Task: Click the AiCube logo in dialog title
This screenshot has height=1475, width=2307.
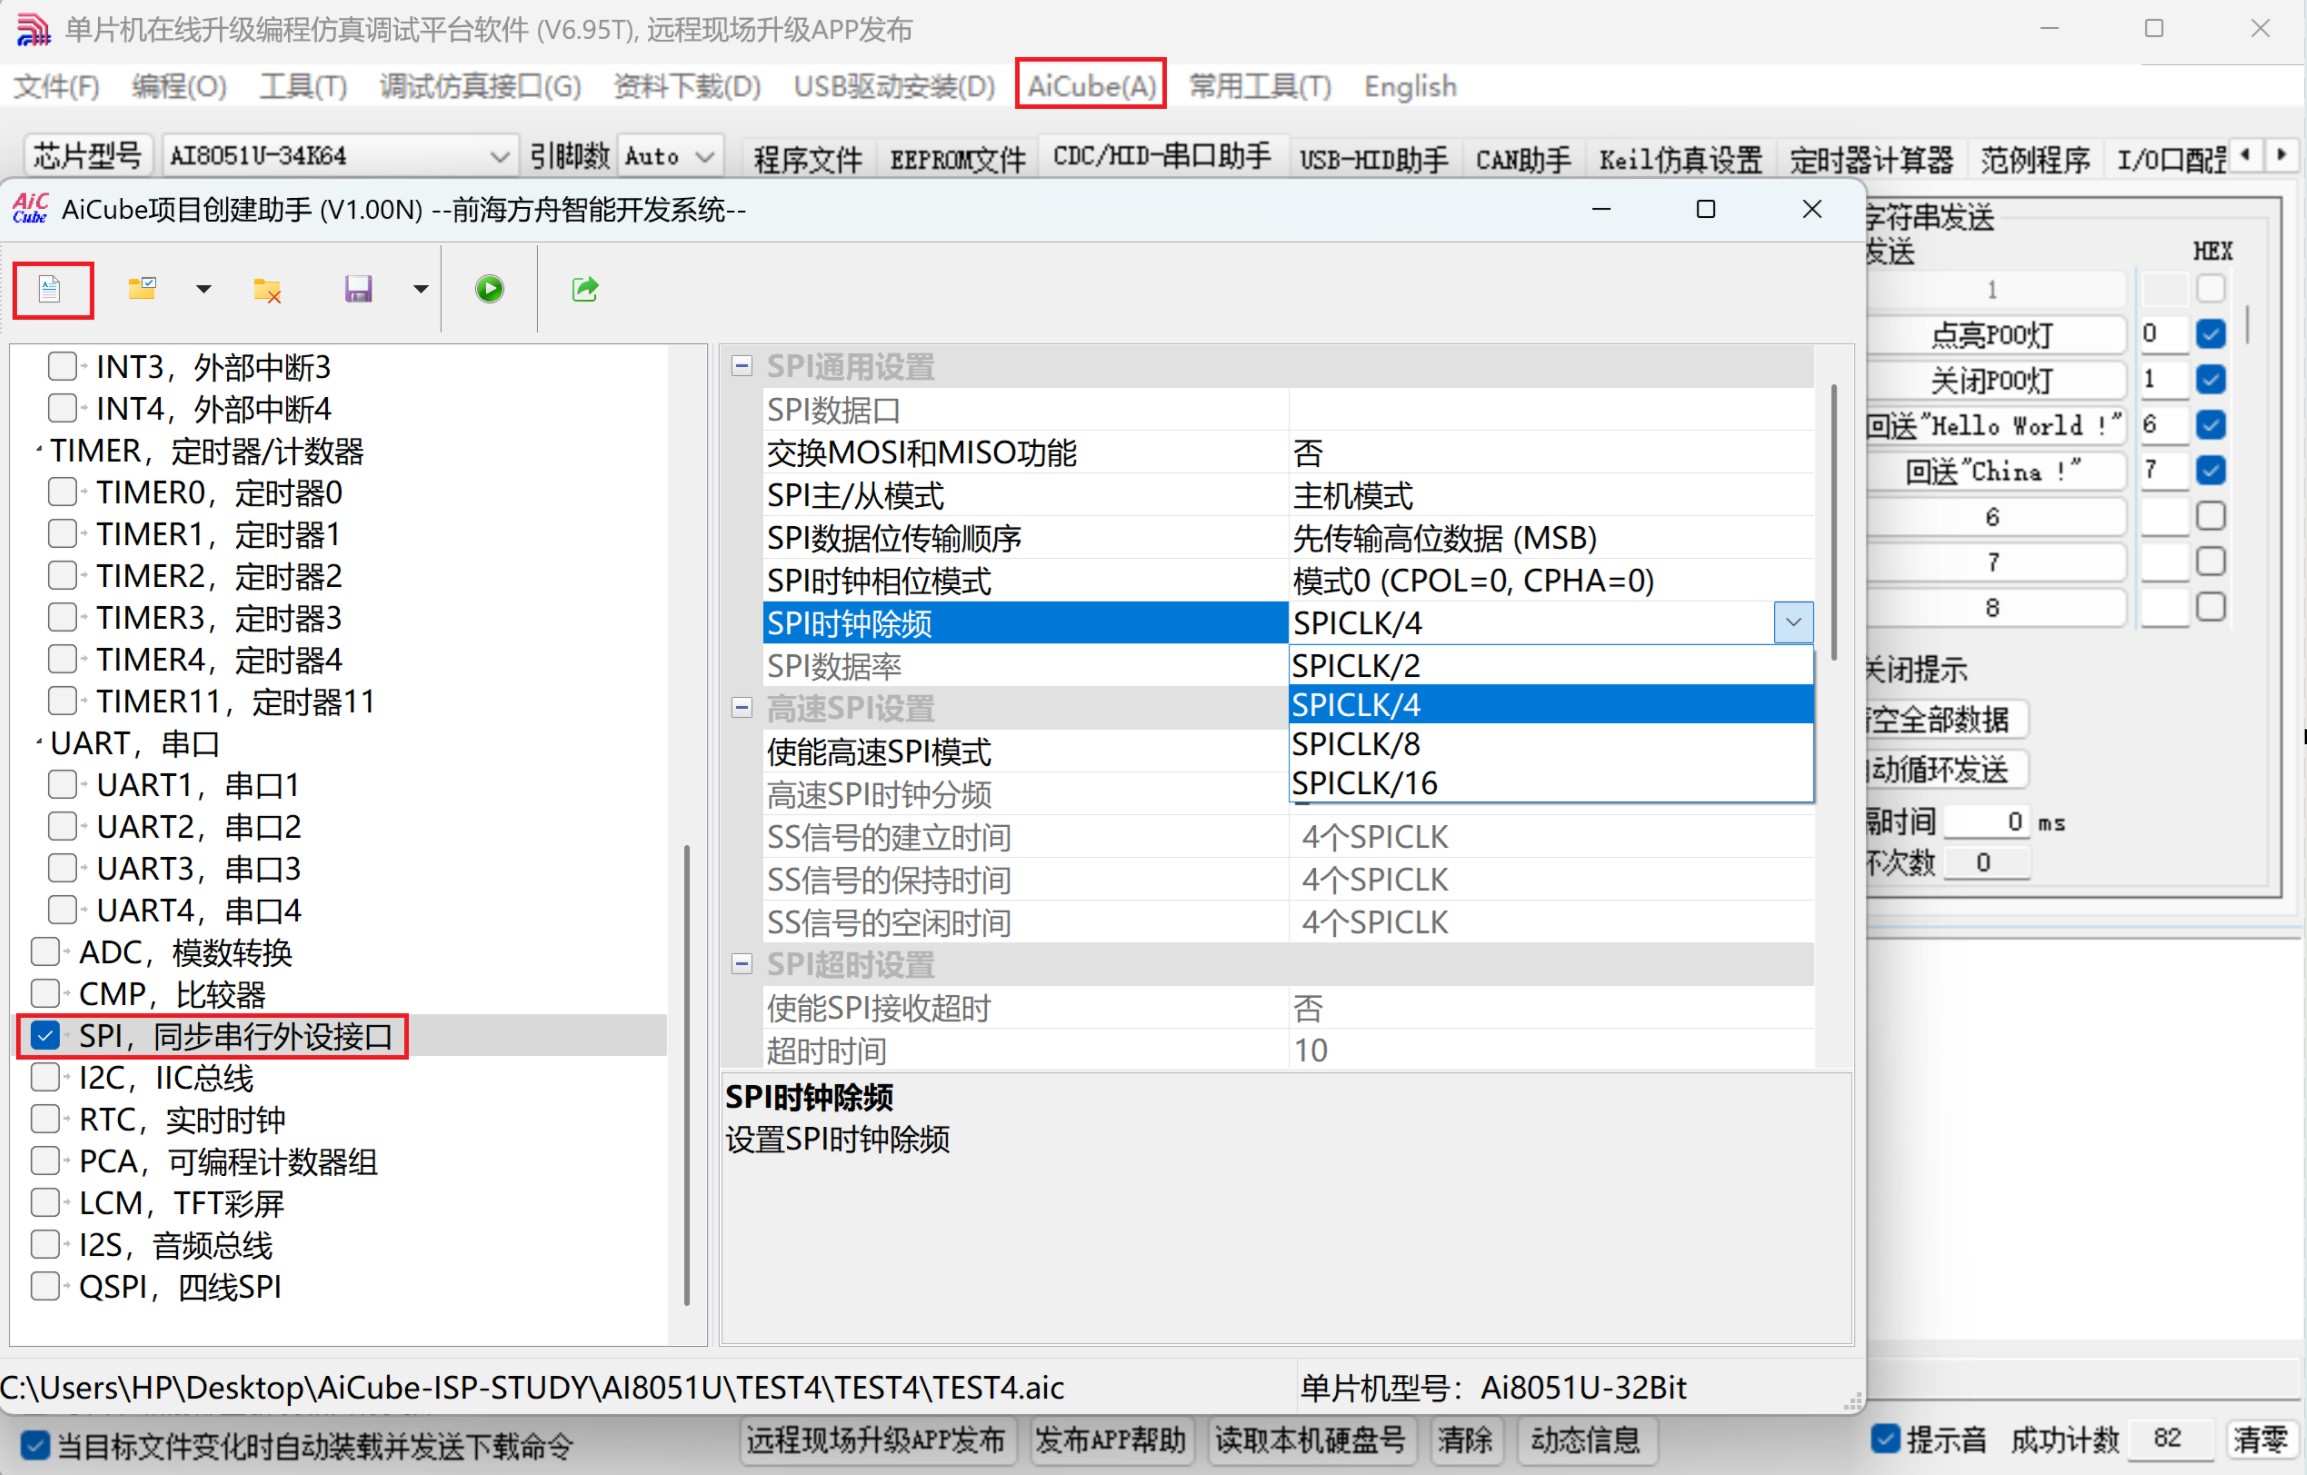Action: (x=30, y=209)
